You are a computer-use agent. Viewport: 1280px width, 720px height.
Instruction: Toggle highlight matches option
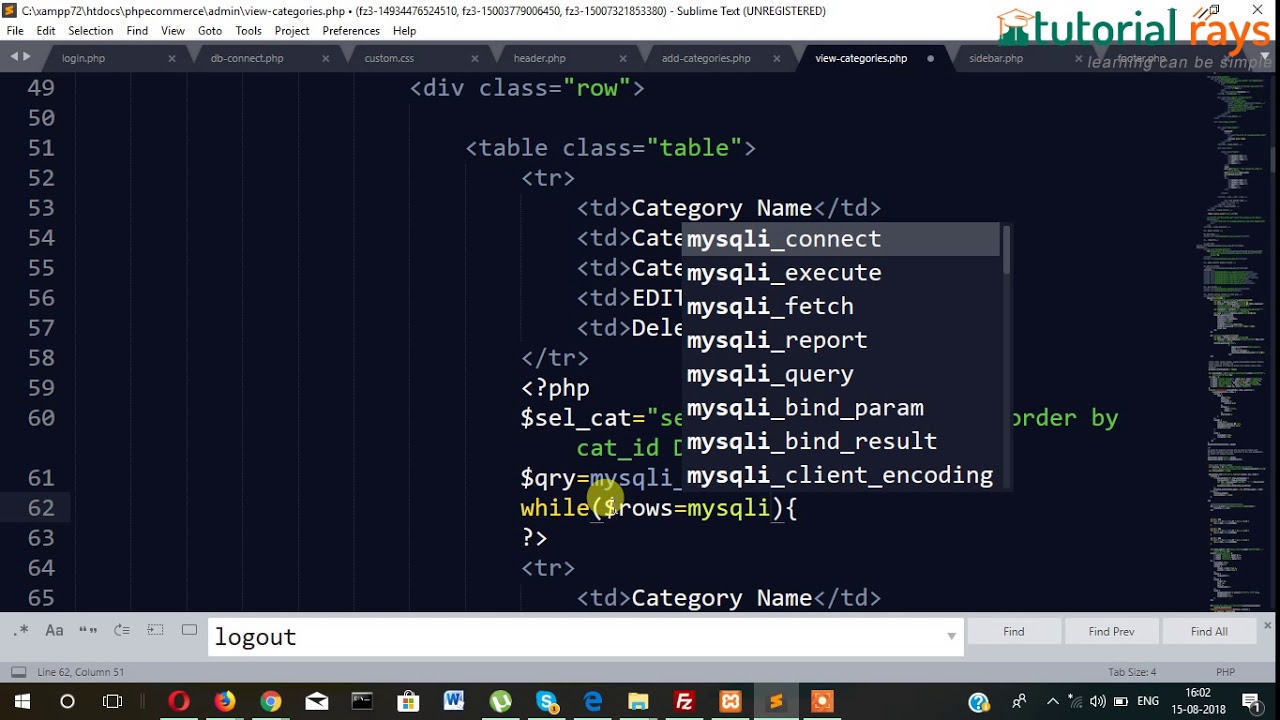(189, 631)
